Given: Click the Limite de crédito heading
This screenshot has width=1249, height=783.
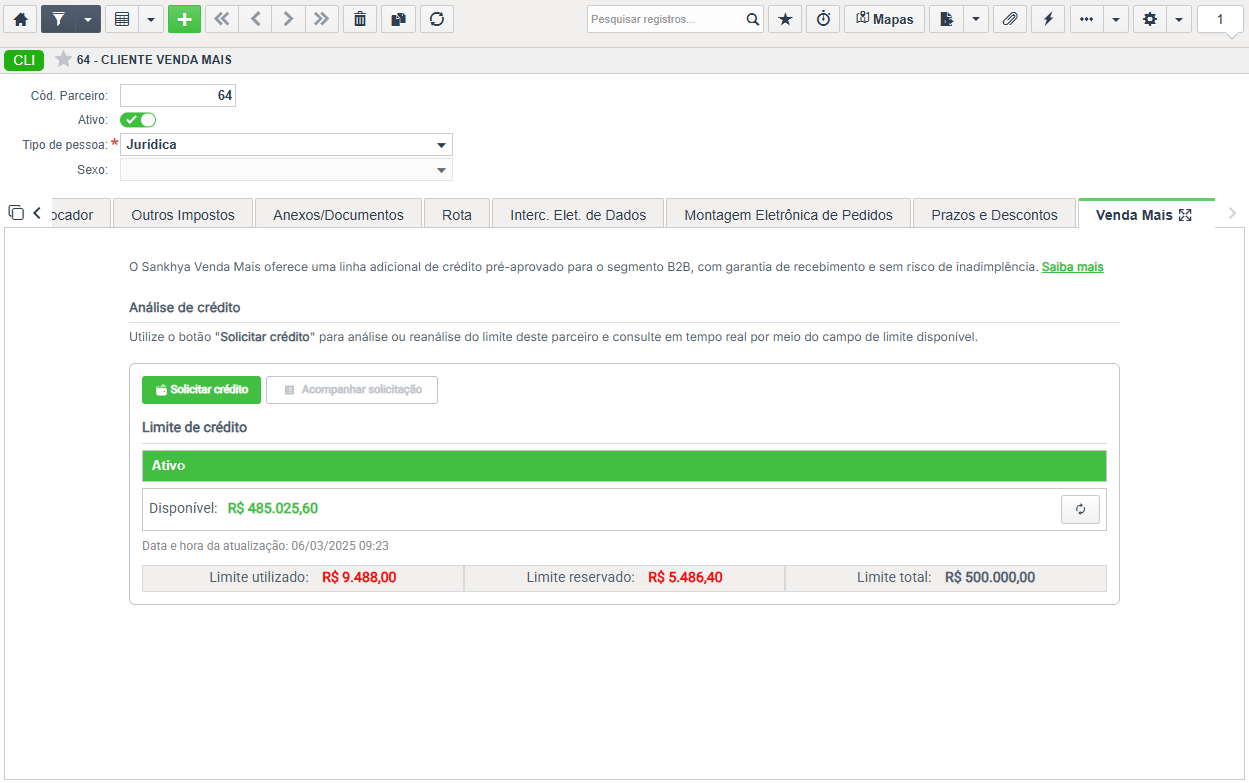Looking at the screenshot, I should [x=195, y=427].
